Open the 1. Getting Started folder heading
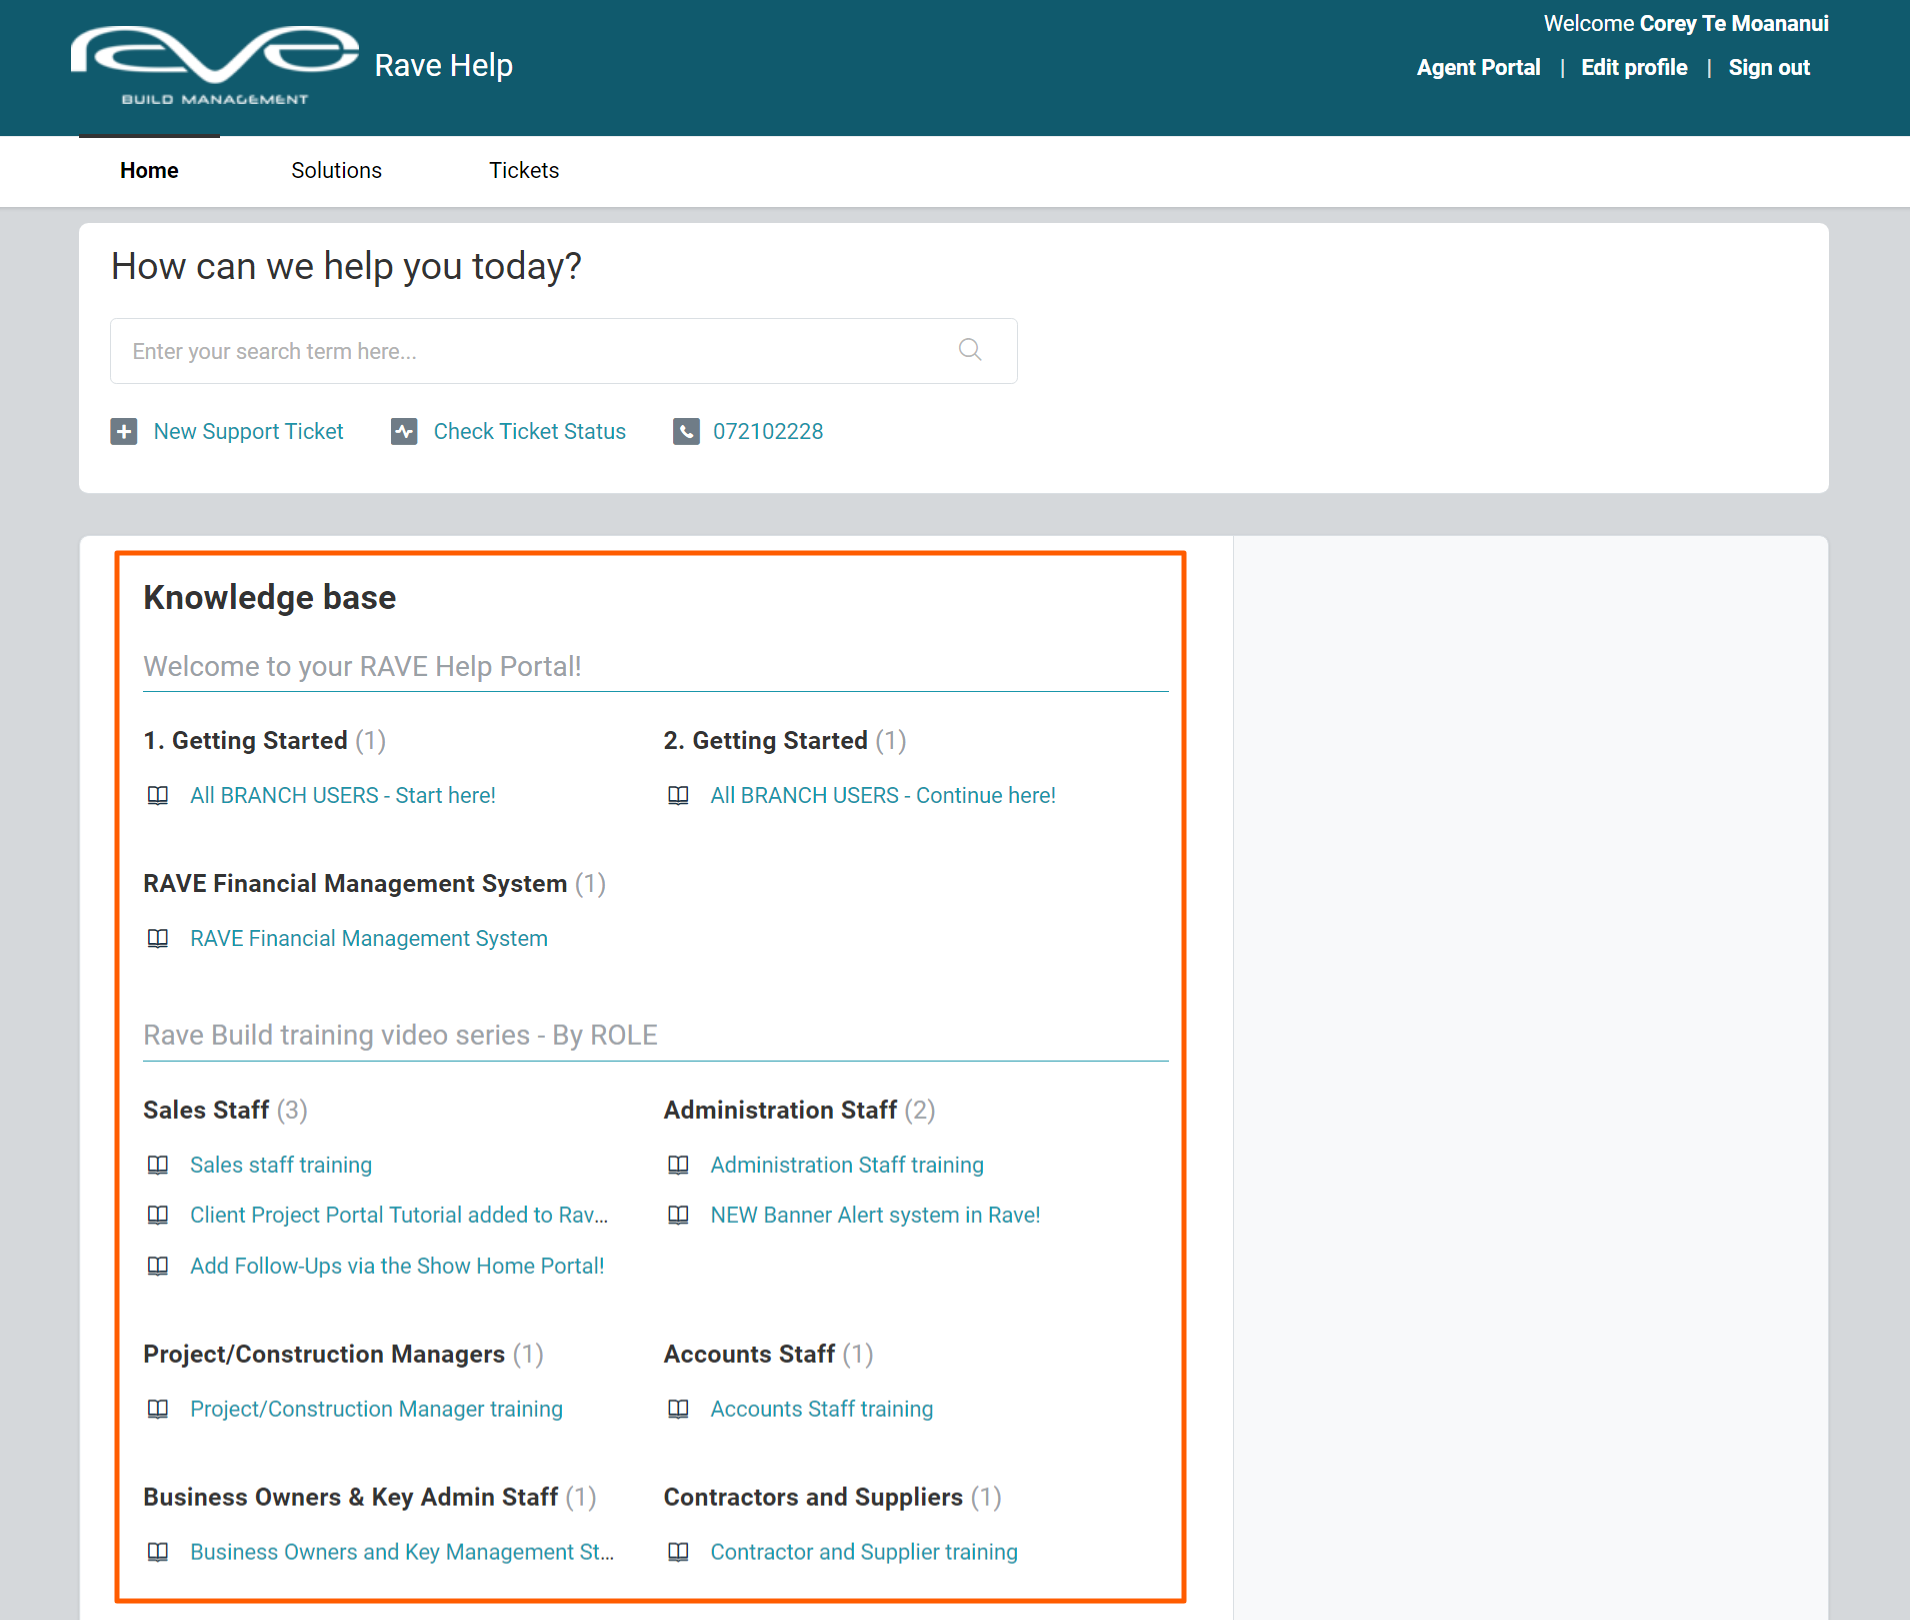Viewport: 1910px width, 1620px height. pos(246,741)
